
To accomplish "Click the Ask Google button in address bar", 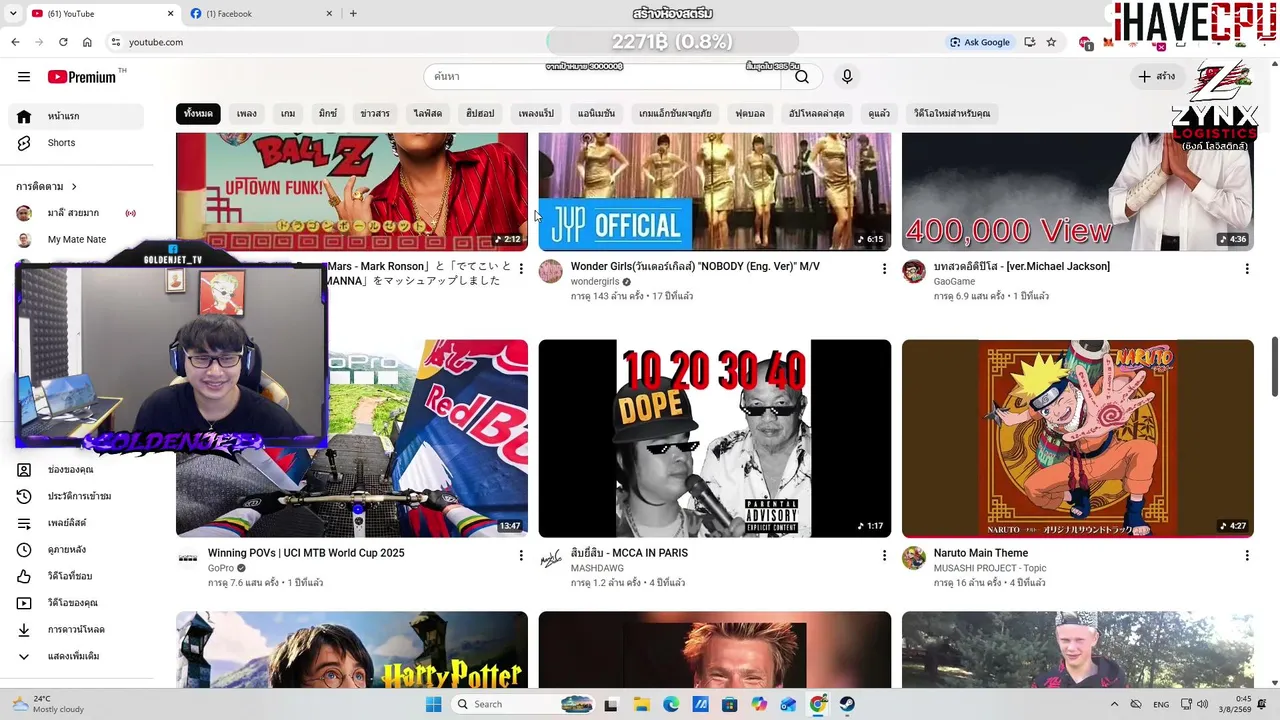I will click(x=980, y=42).
